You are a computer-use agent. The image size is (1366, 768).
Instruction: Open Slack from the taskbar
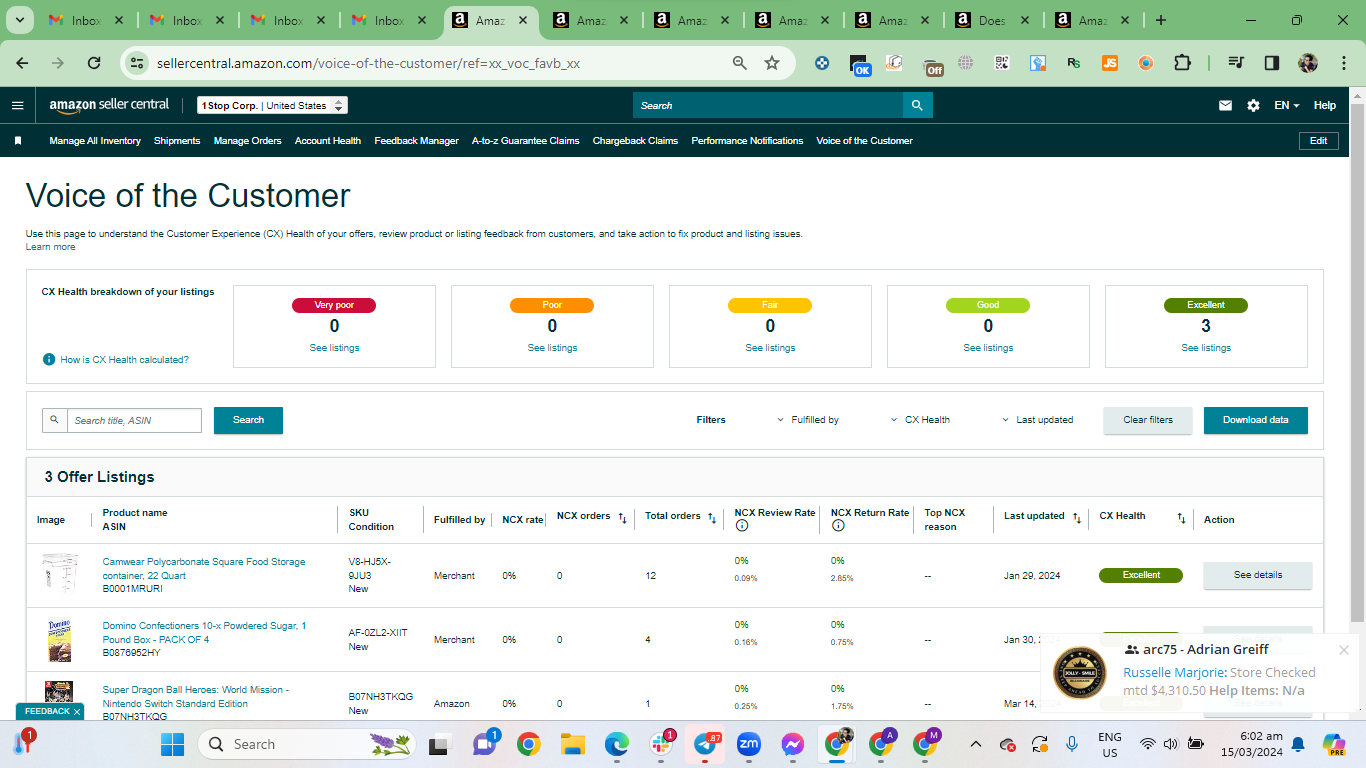point(662,745)
